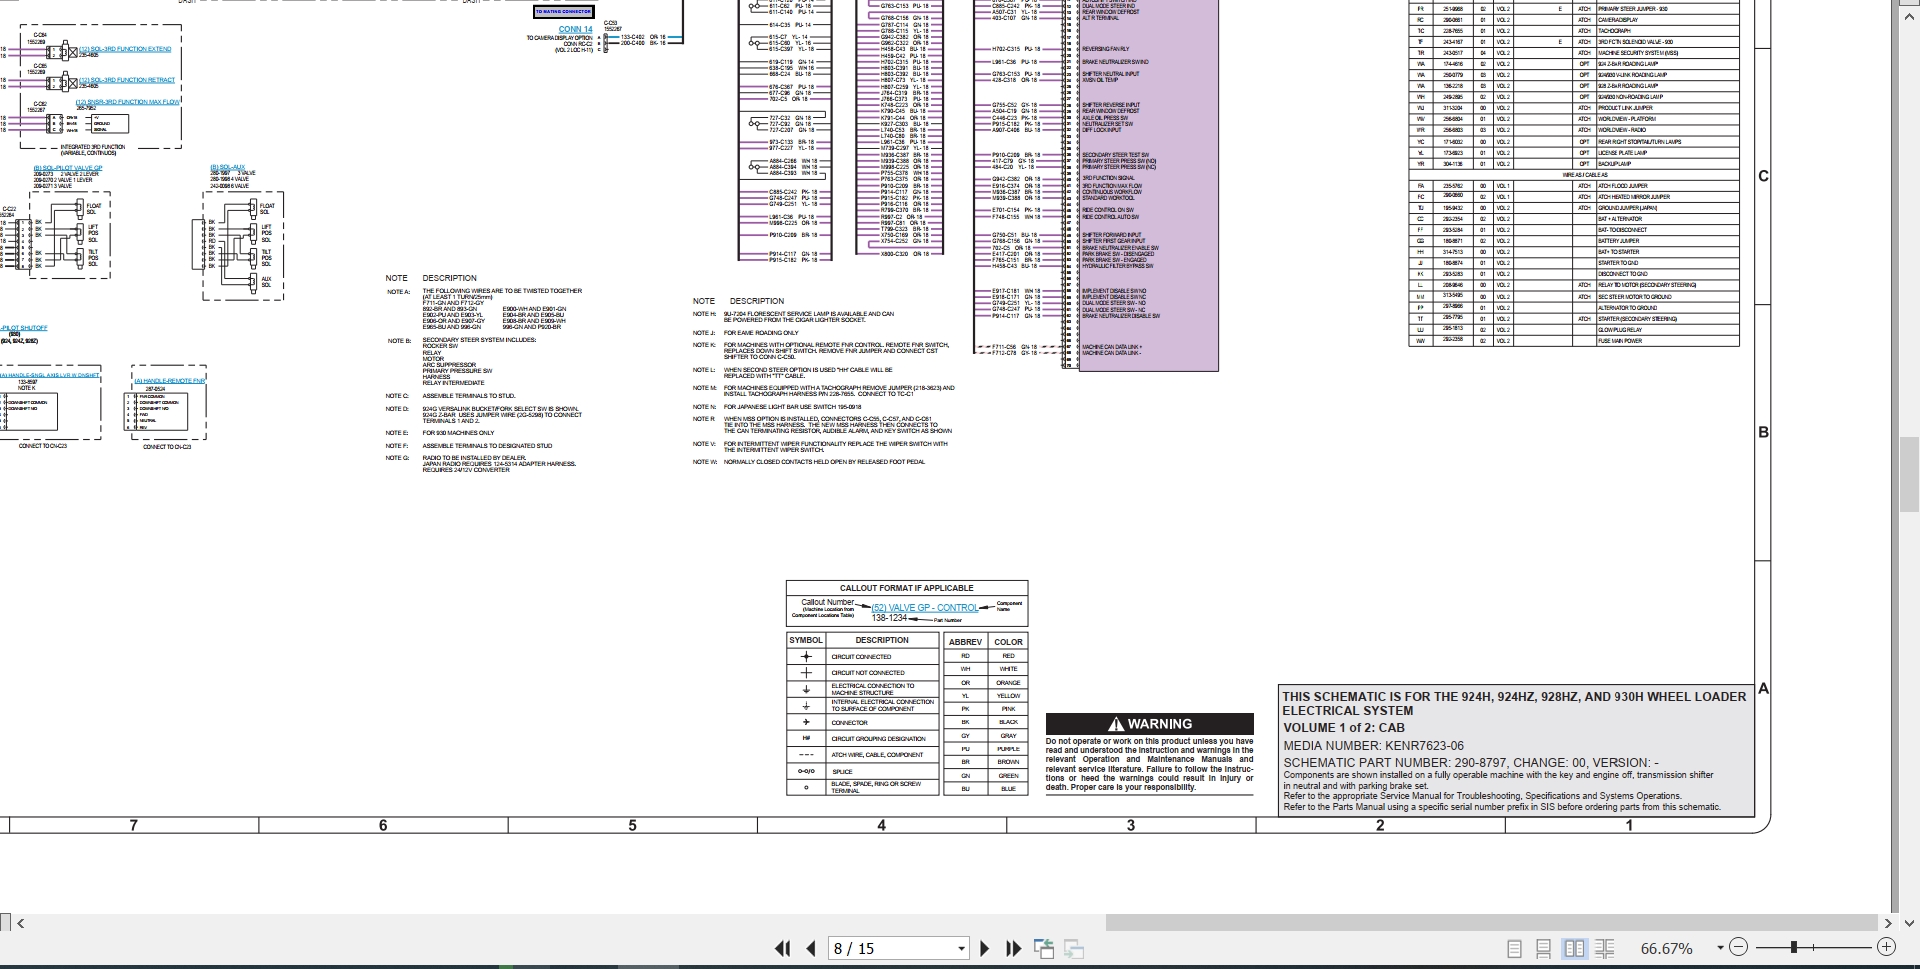The image size is (1920, 969).
Task: Follow the SOL-3RD FUNCTION EXTEND link
Action: point(125,49)
